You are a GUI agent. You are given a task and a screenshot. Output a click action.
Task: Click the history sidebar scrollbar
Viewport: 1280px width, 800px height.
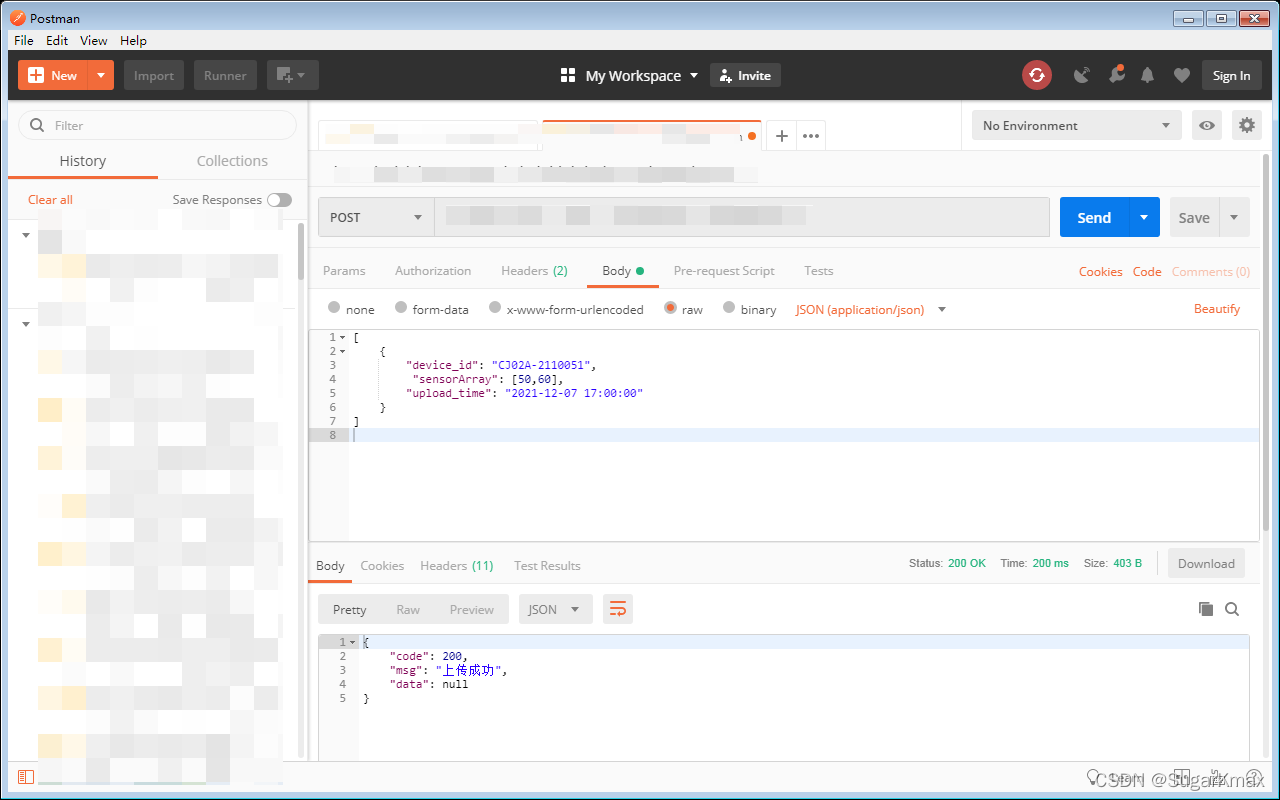[301, 250]
